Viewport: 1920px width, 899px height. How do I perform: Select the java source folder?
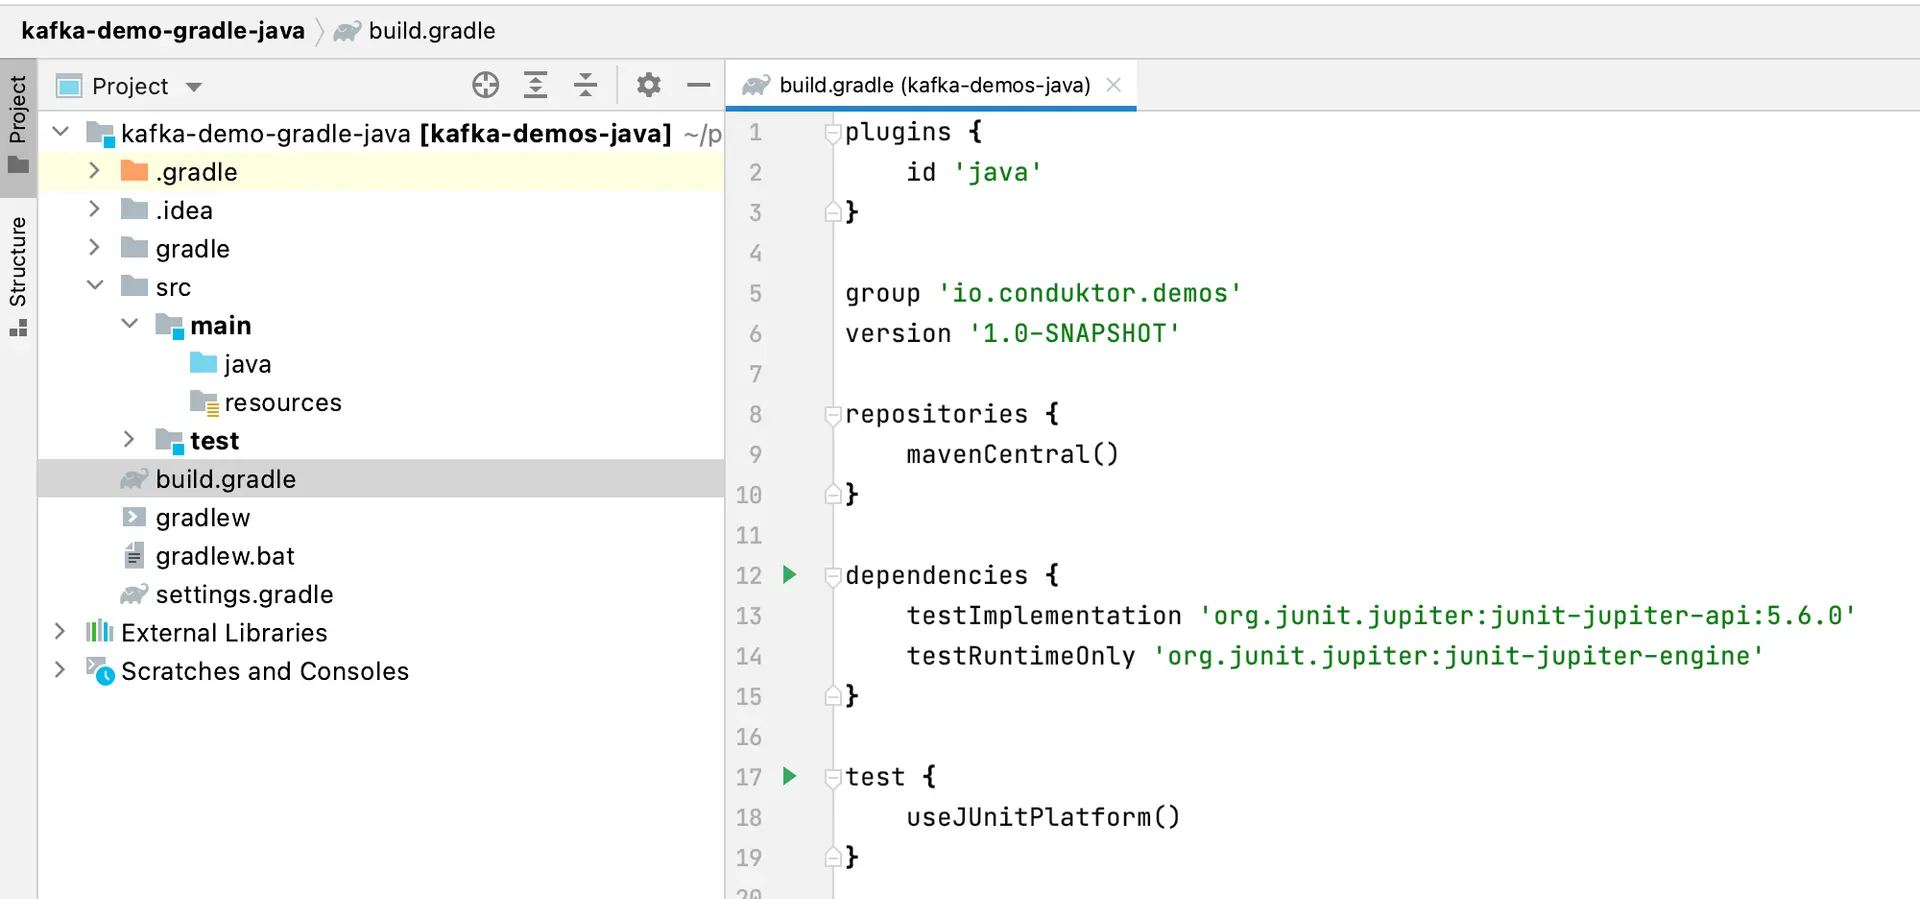coord(380,364)
